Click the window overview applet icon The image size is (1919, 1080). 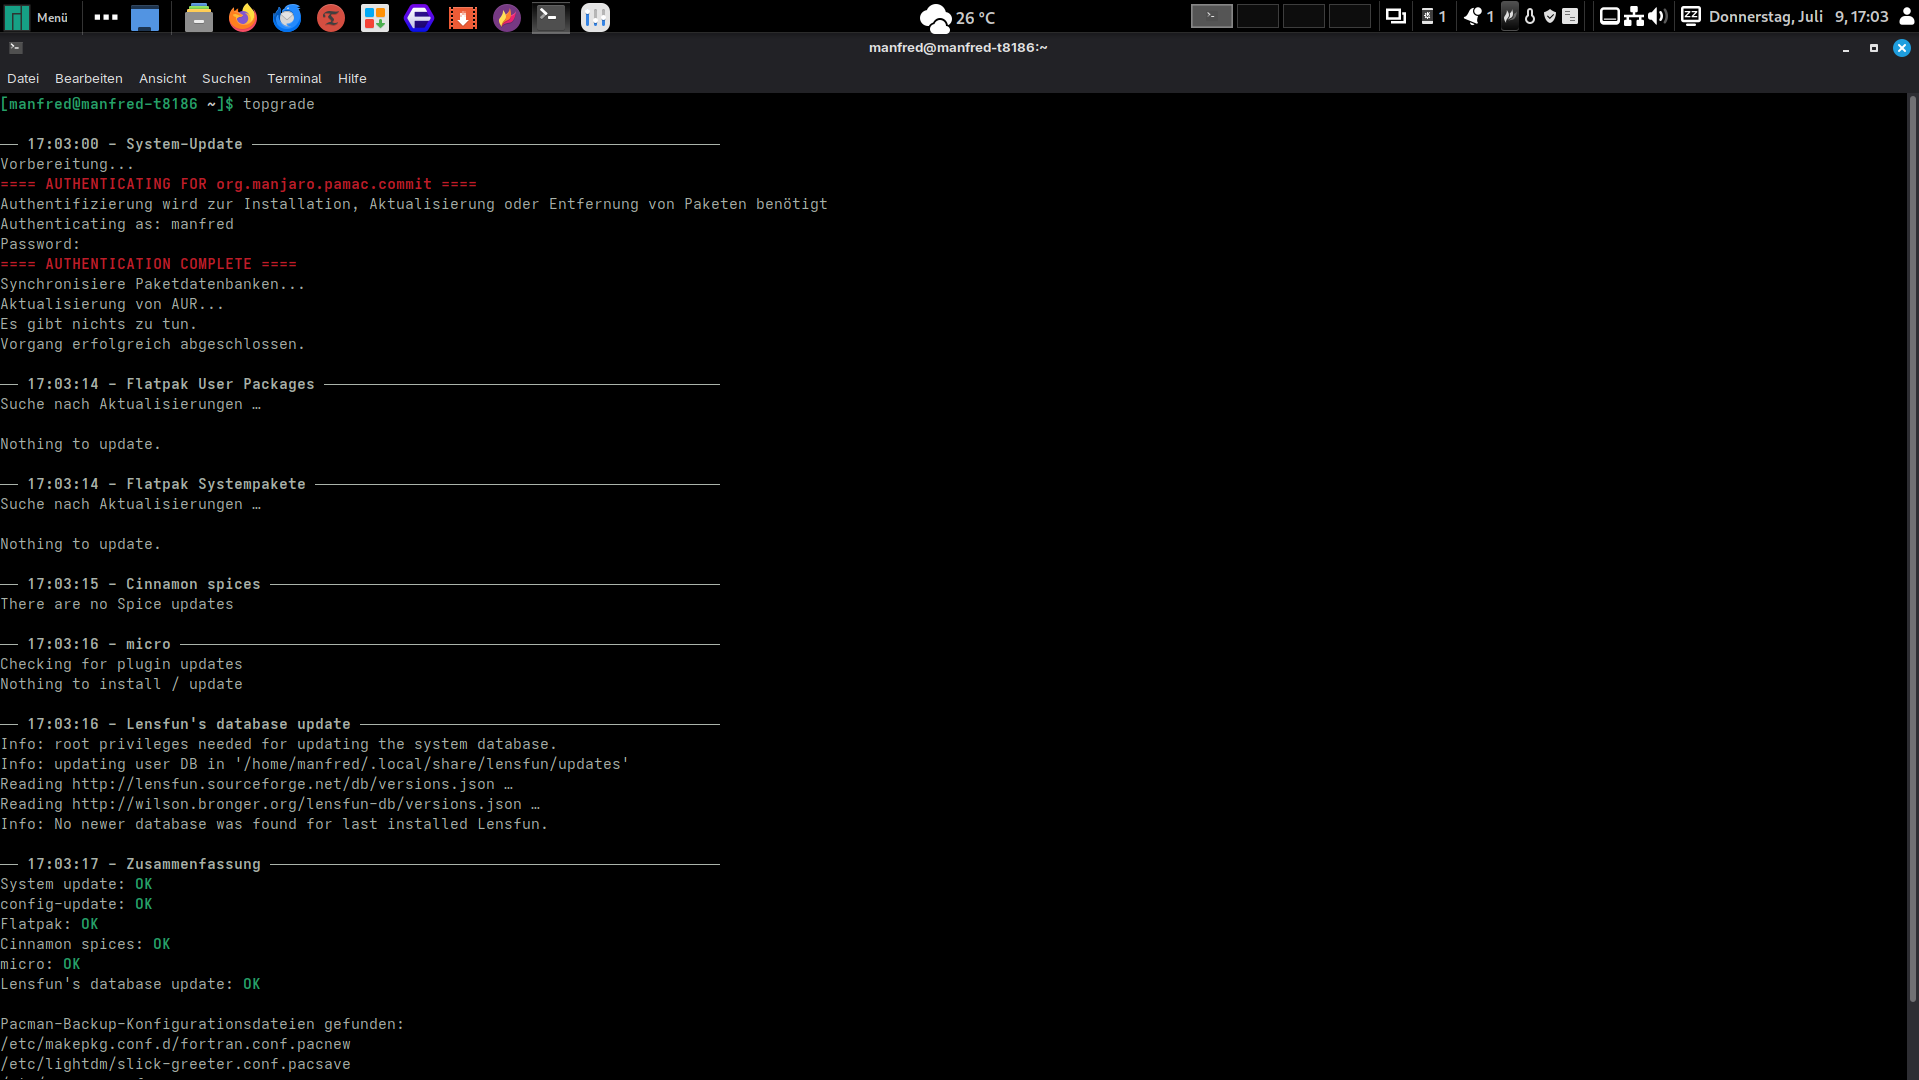(1395, 16)
